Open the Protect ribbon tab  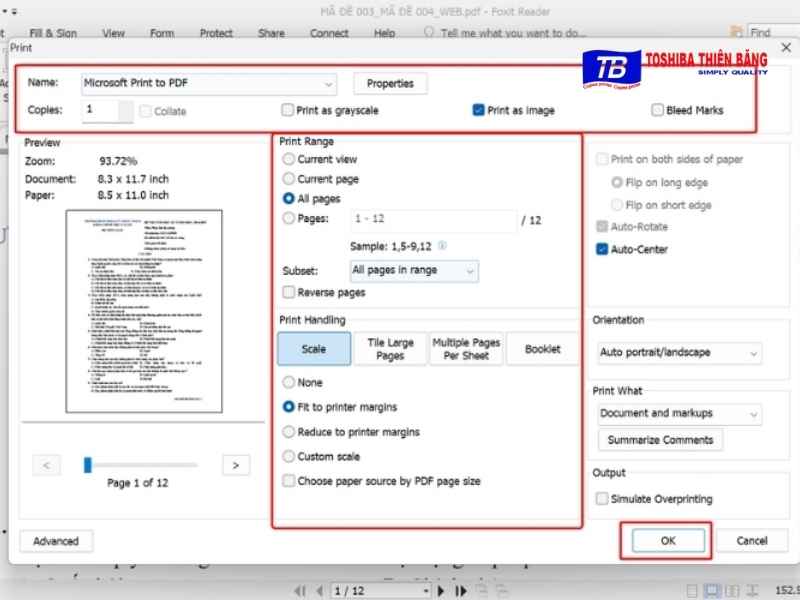216,33
